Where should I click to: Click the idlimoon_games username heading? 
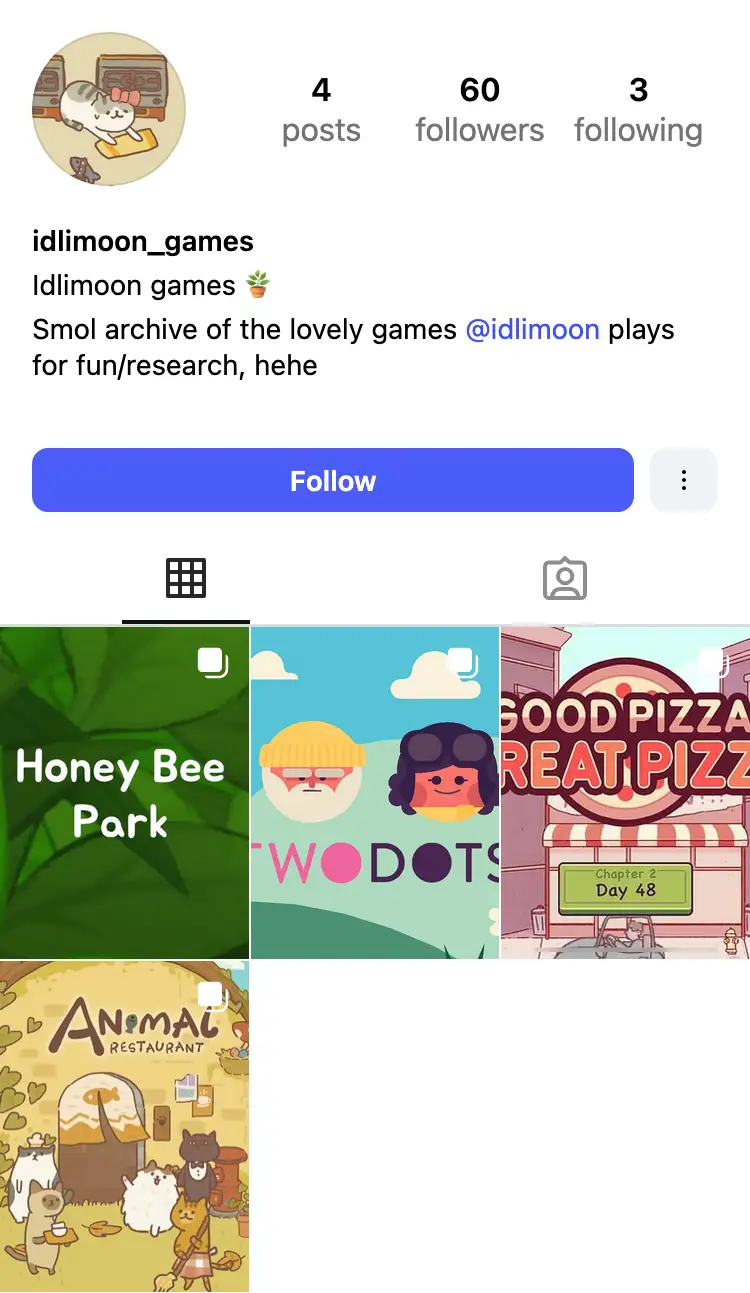[x=143, y=241]
